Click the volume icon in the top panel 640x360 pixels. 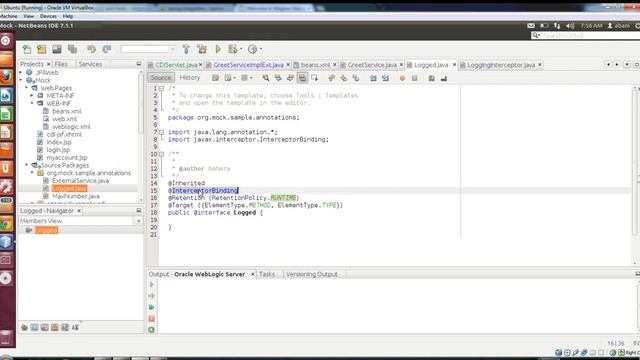tap(570, 26)
